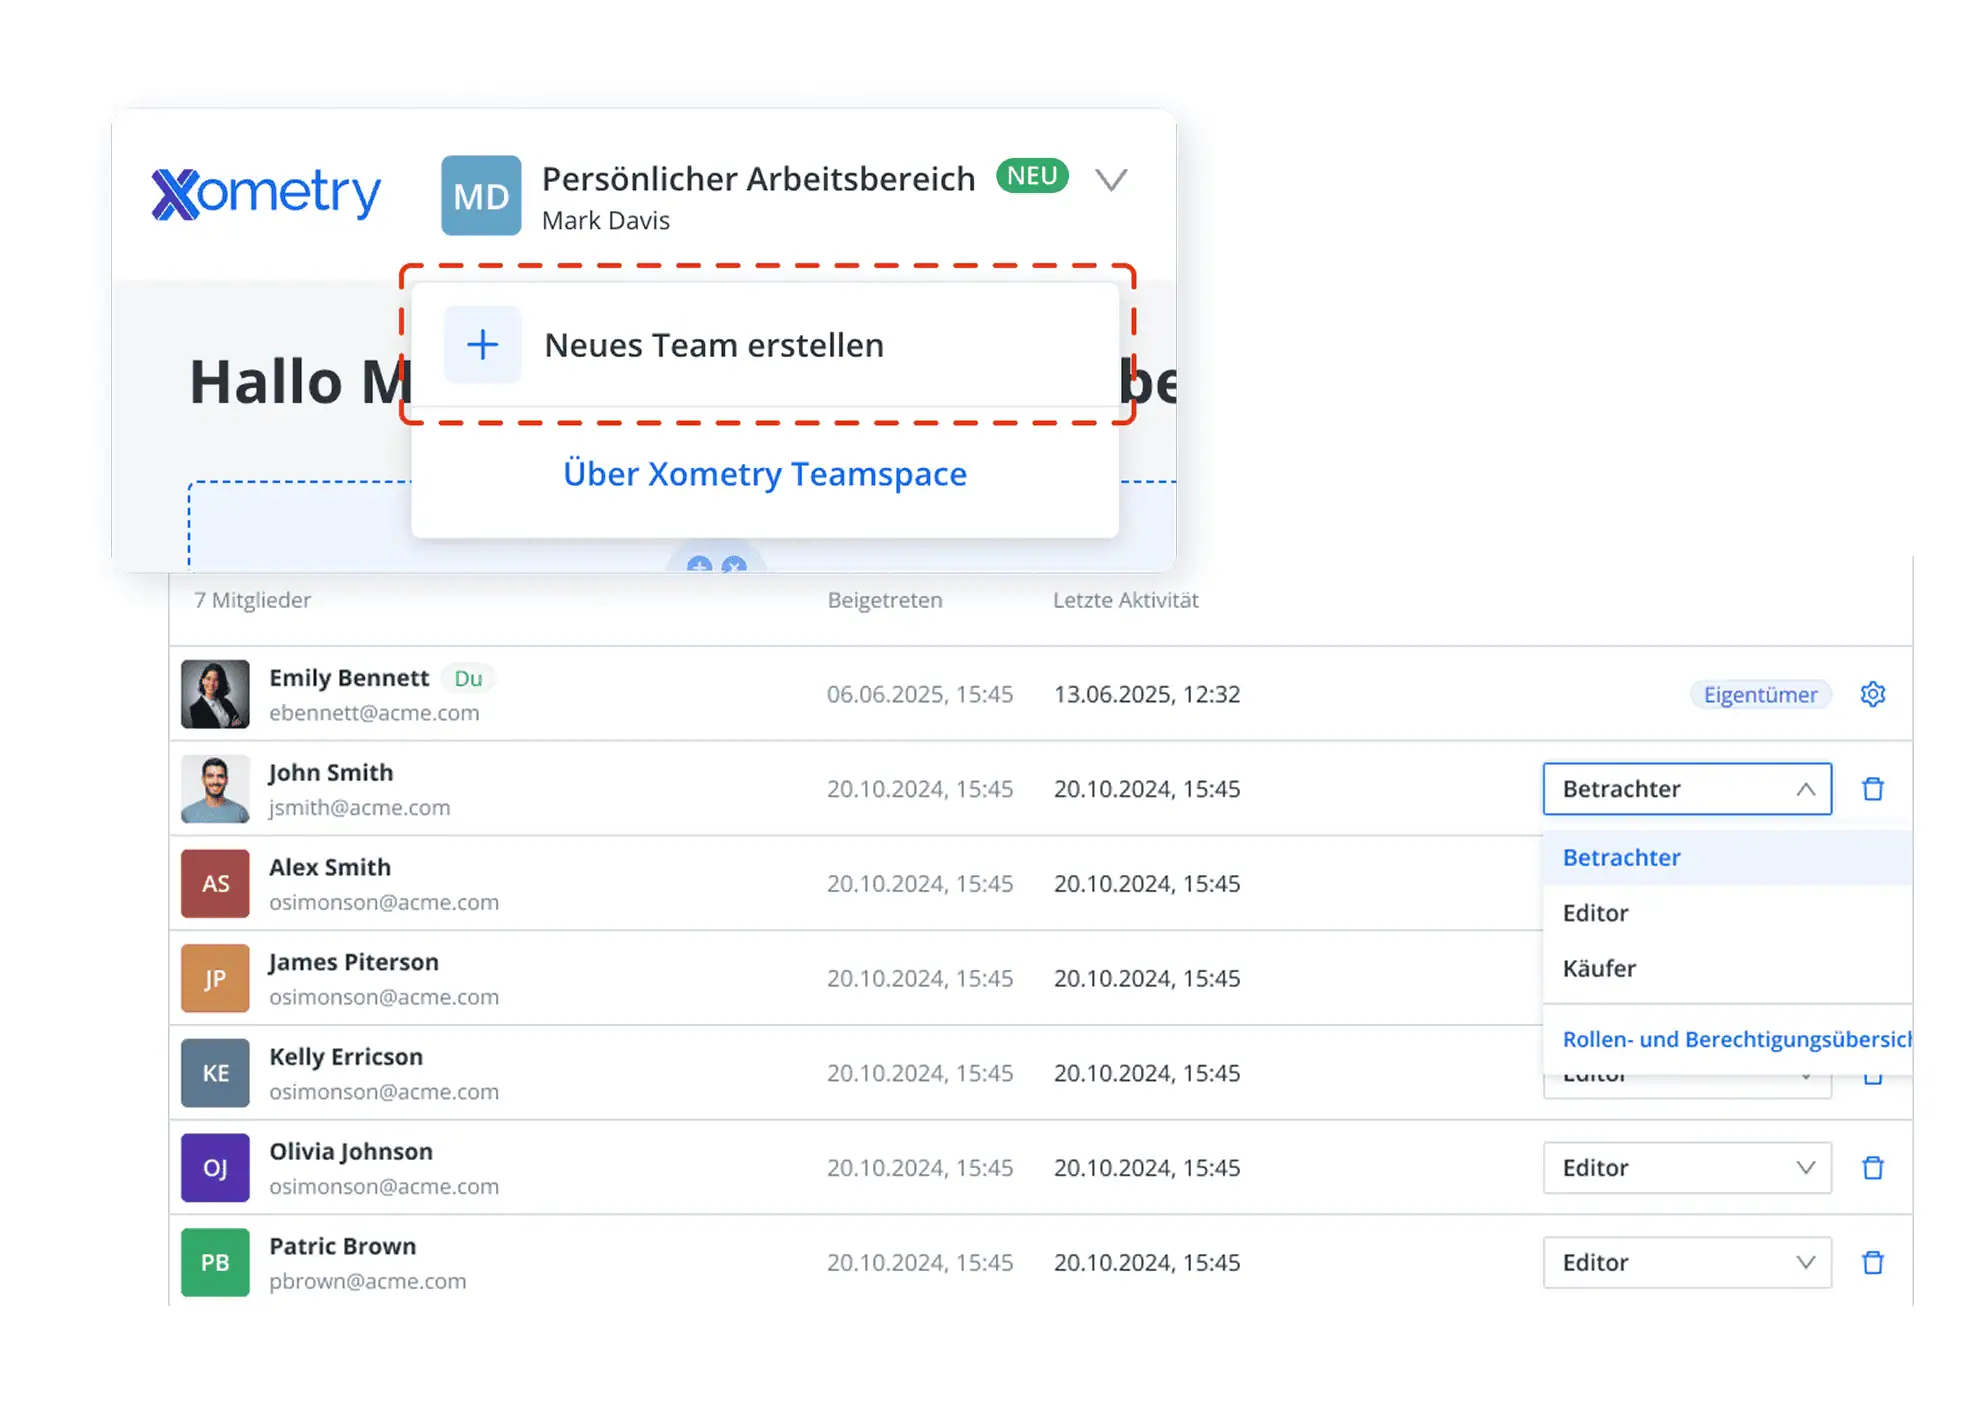Click last activity 13.06.2025, 12:32
Screen dimensions: 1987x1401
tap(1147, 695)
